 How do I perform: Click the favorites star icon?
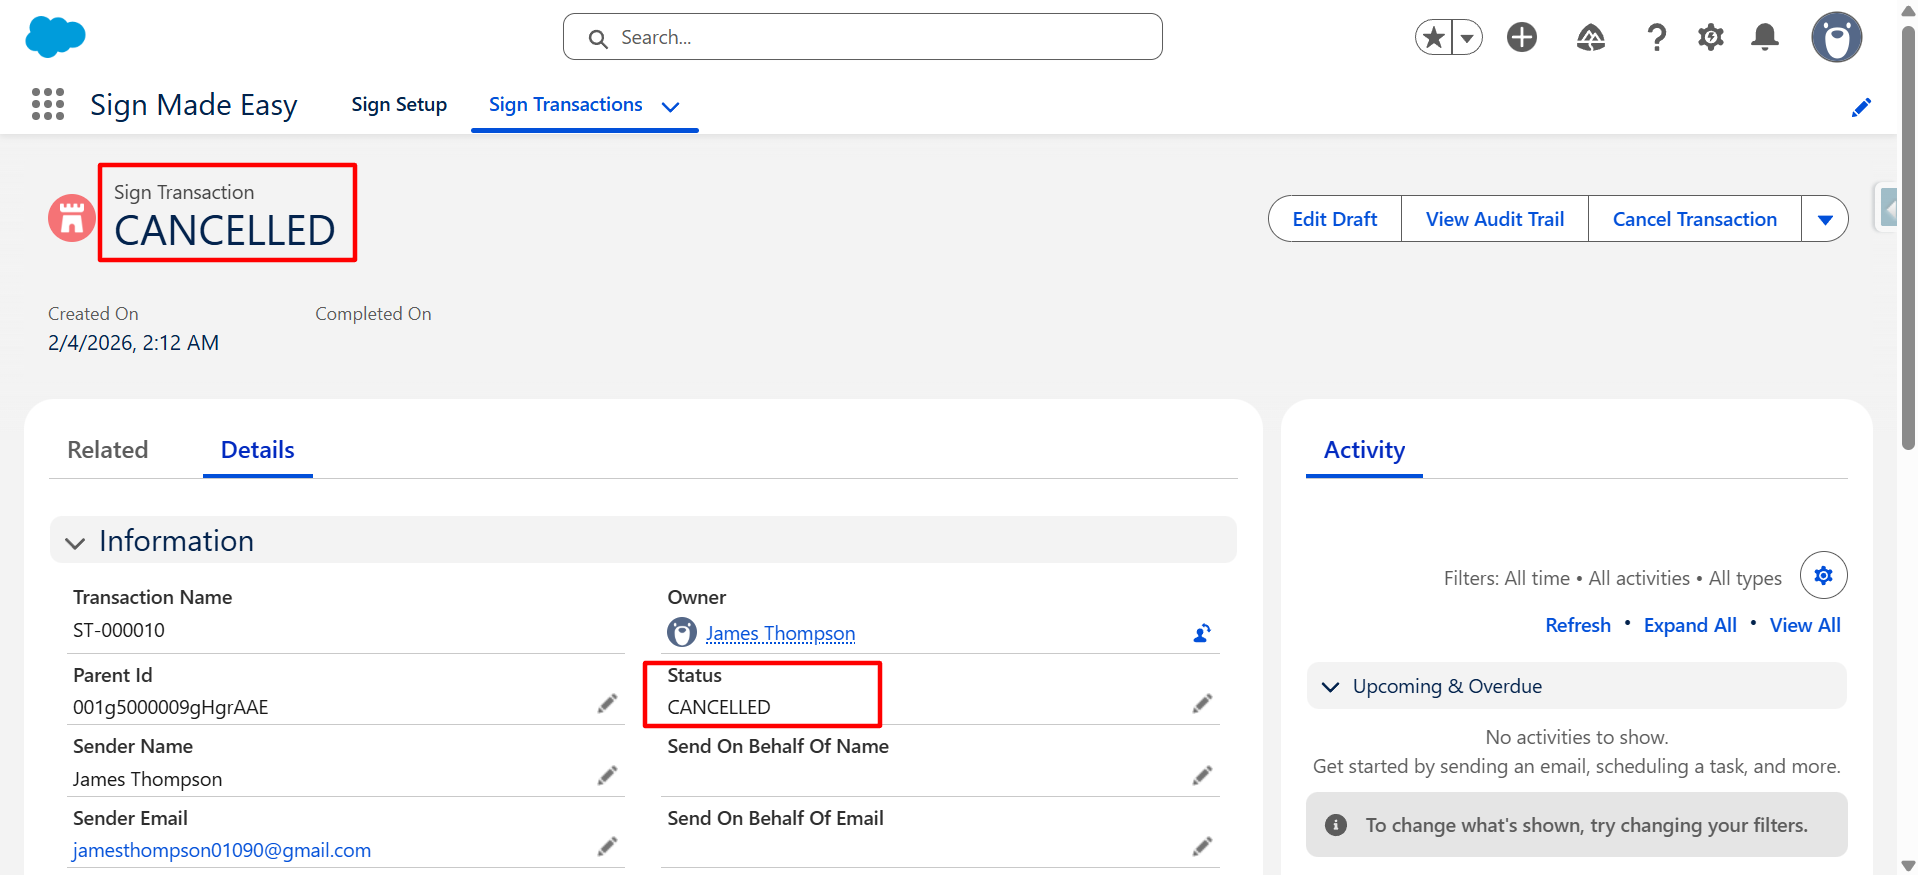pyautogui.click(x=1434, y=38)
